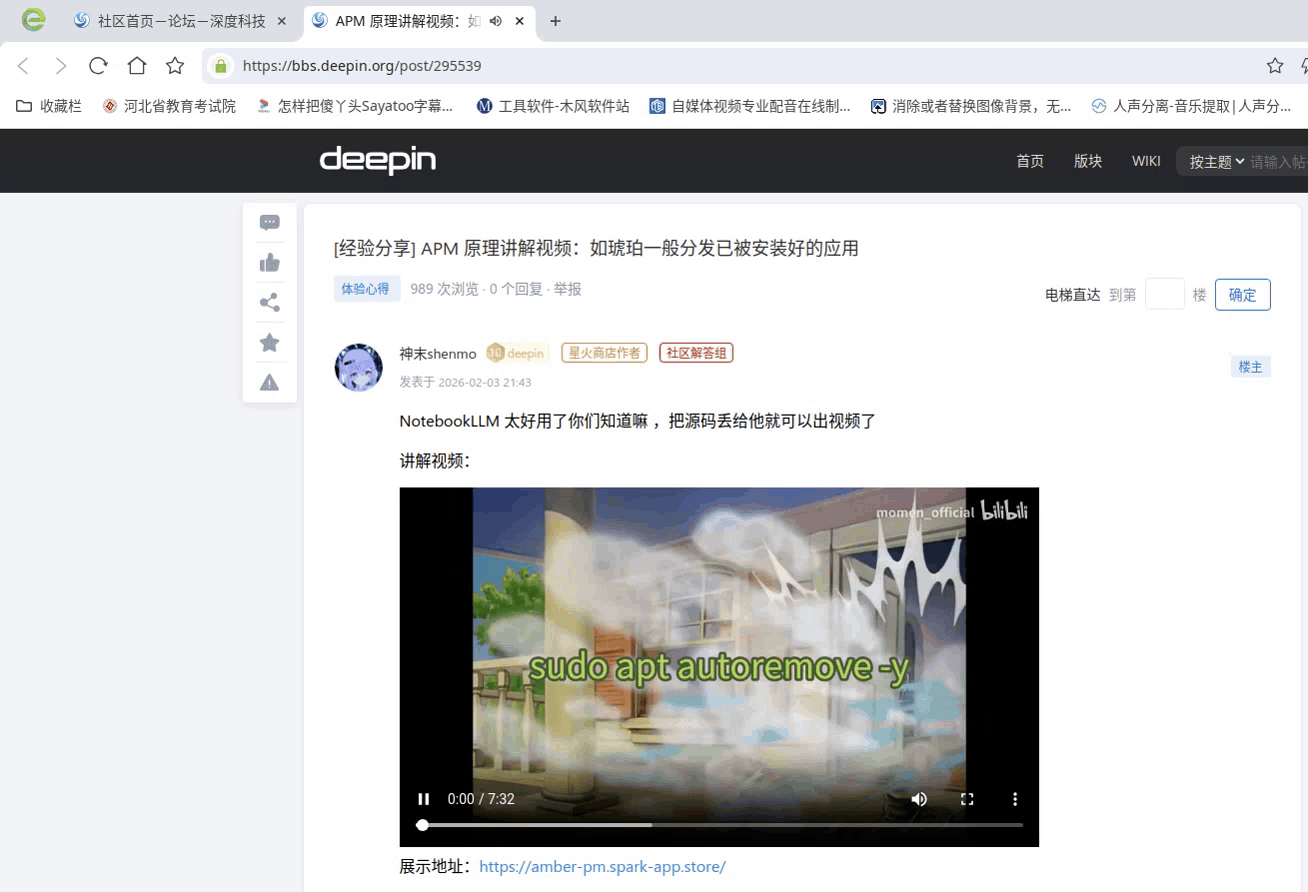Open the video player's three-dot options menu
This screenshot has height=892, width=1308.
(1014, 799)
